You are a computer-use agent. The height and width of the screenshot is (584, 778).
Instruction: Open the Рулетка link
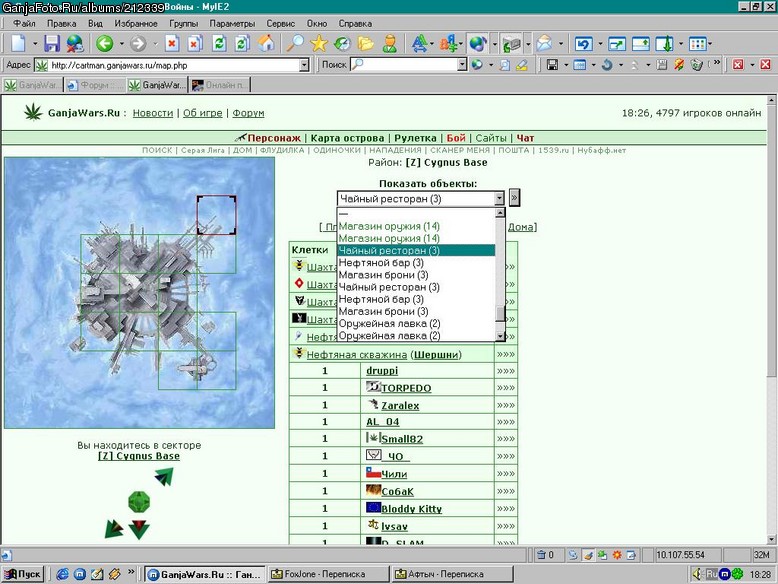415,138
